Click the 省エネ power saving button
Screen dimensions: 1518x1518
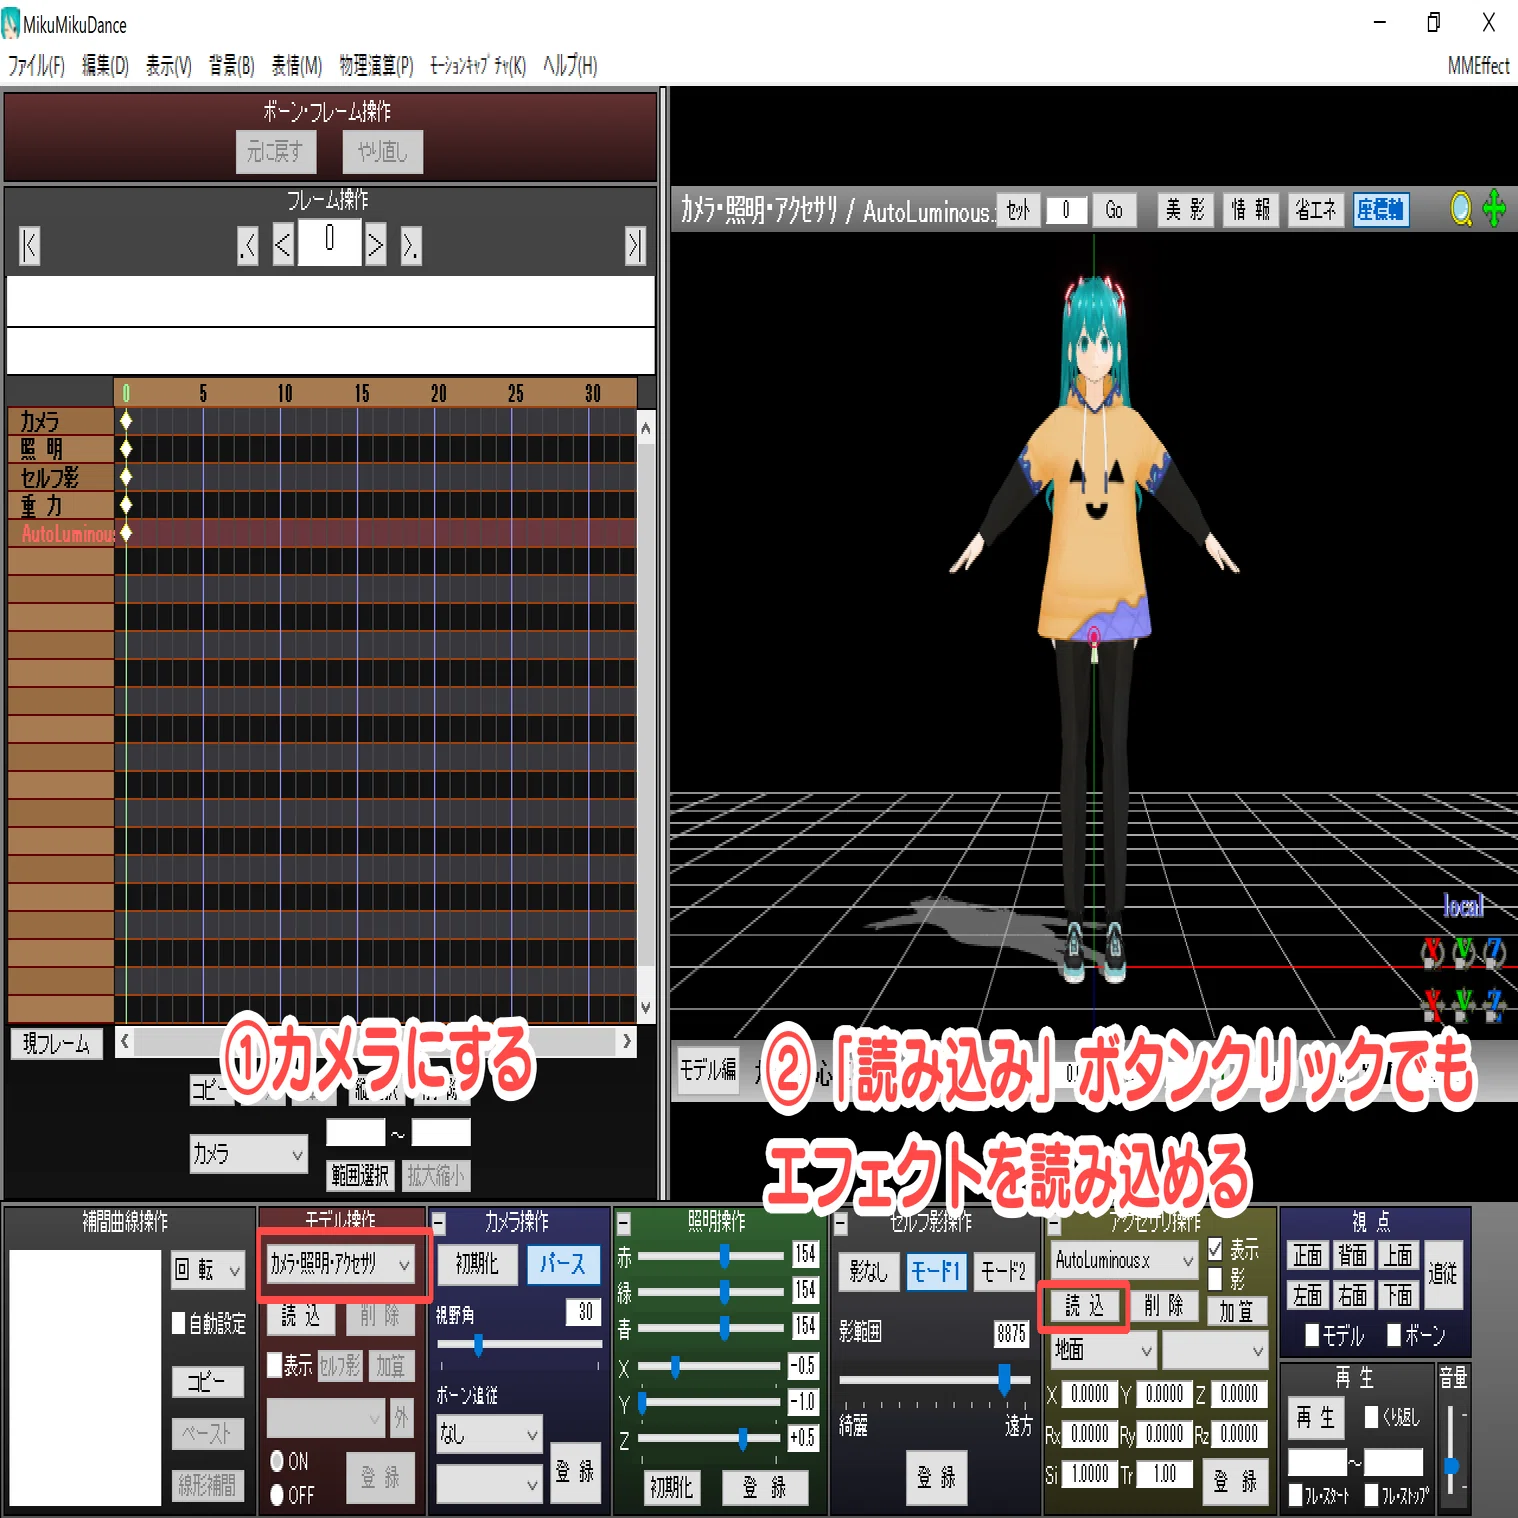pyautogui.click(x=1316, y=210)
